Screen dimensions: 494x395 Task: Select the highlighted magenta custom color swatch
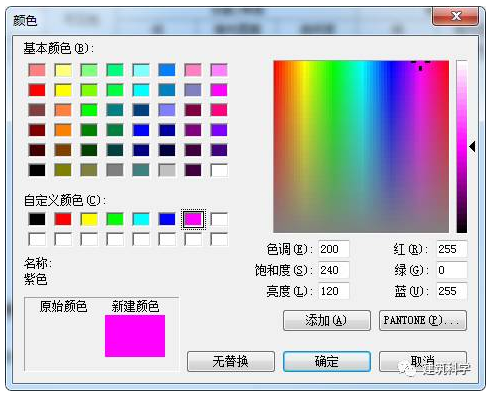point(193,219)
